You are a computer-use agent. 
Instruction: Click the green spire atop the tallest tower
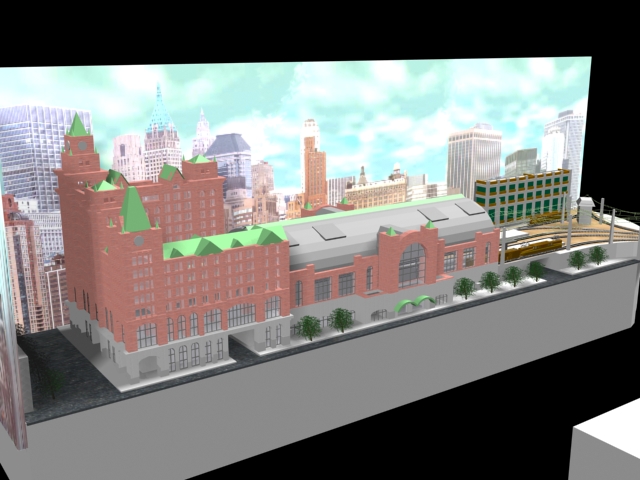coord(77,125)
